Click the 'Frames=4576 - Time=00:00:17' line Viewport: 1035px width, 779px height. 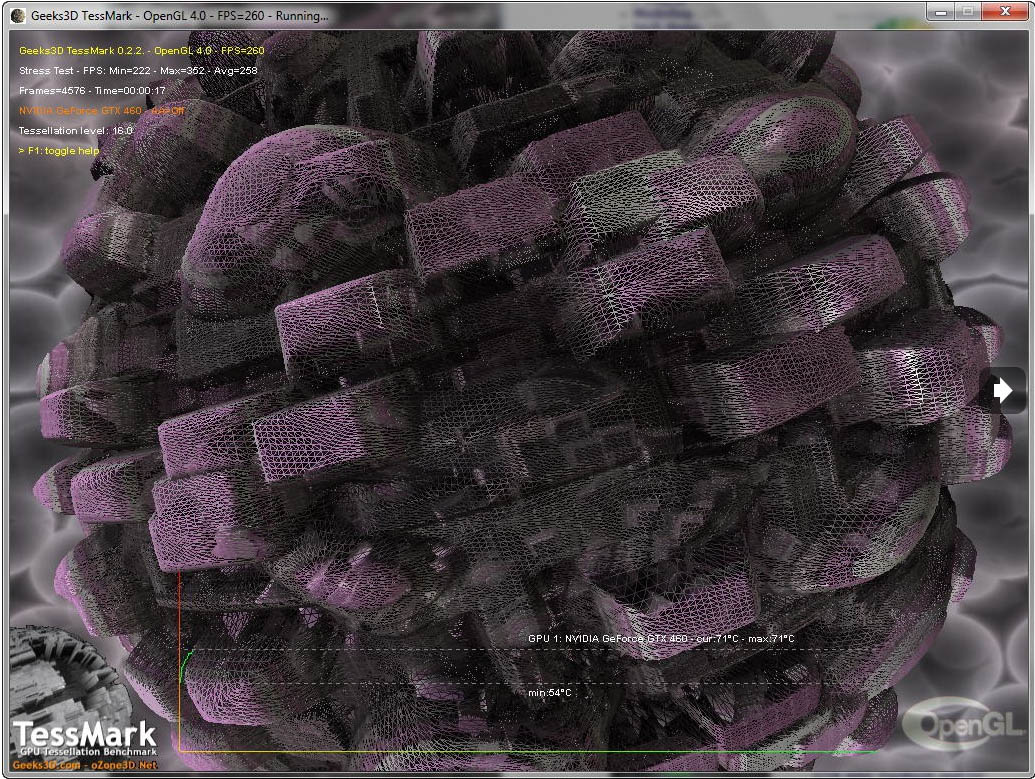[x=92, y=90]
